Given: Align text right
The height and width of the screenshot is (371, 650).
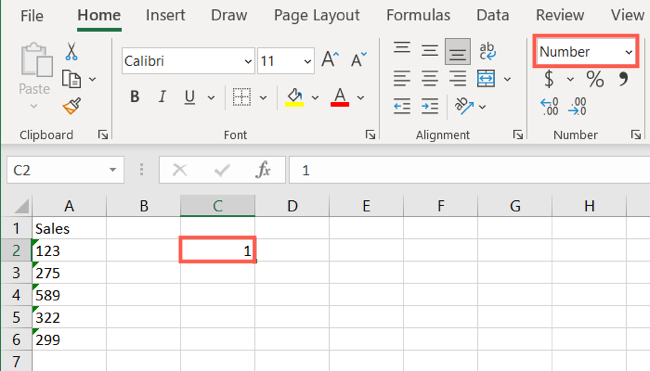Looking at the screenshot, I should click(458, 78).
